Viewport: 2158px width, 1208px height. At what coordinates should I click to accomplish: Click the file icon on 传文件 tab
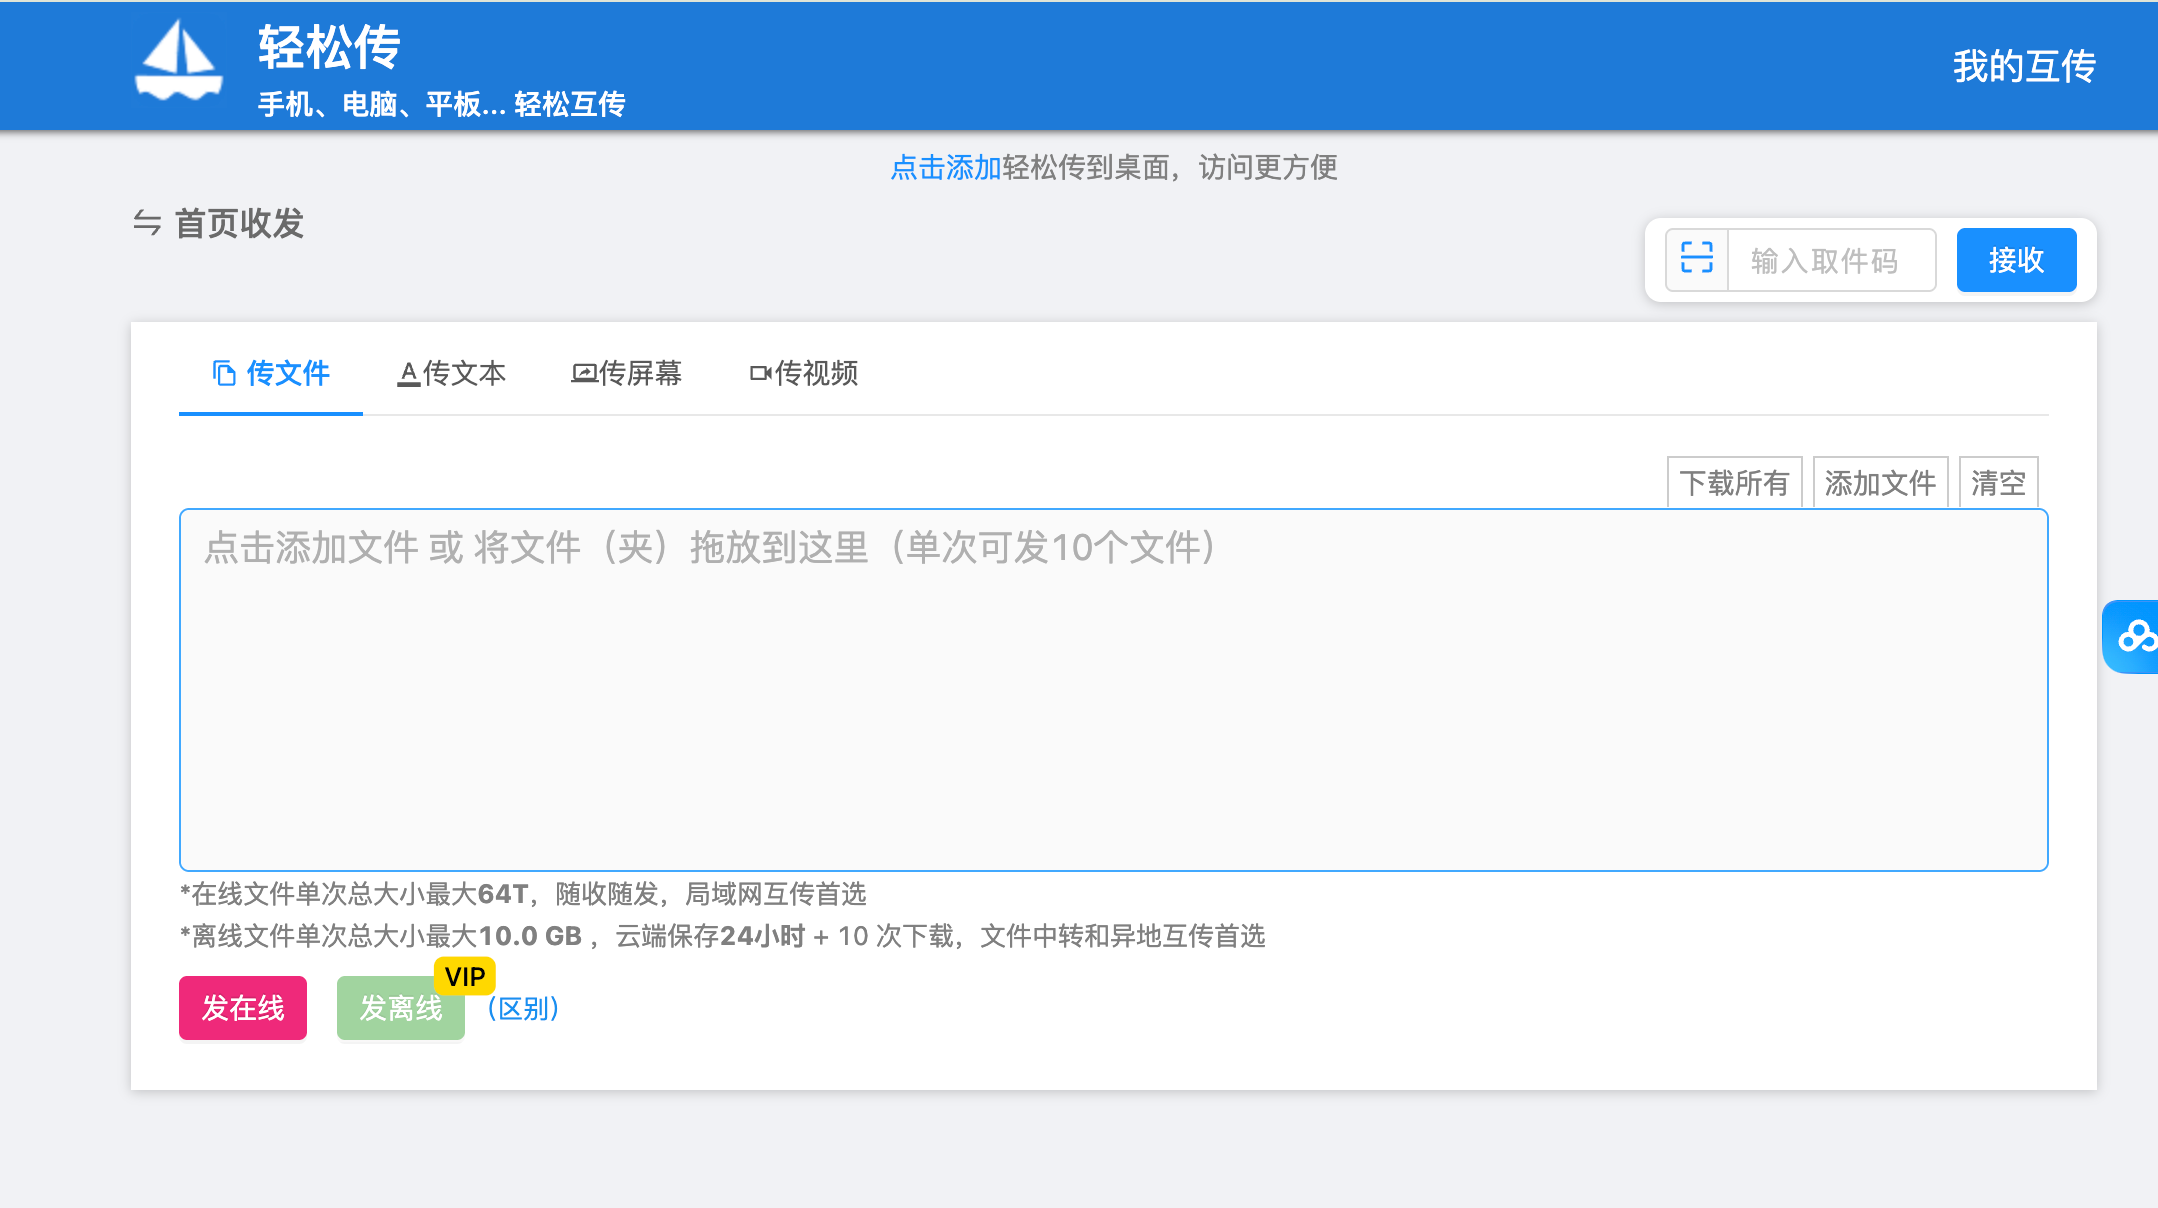[224, 374]
